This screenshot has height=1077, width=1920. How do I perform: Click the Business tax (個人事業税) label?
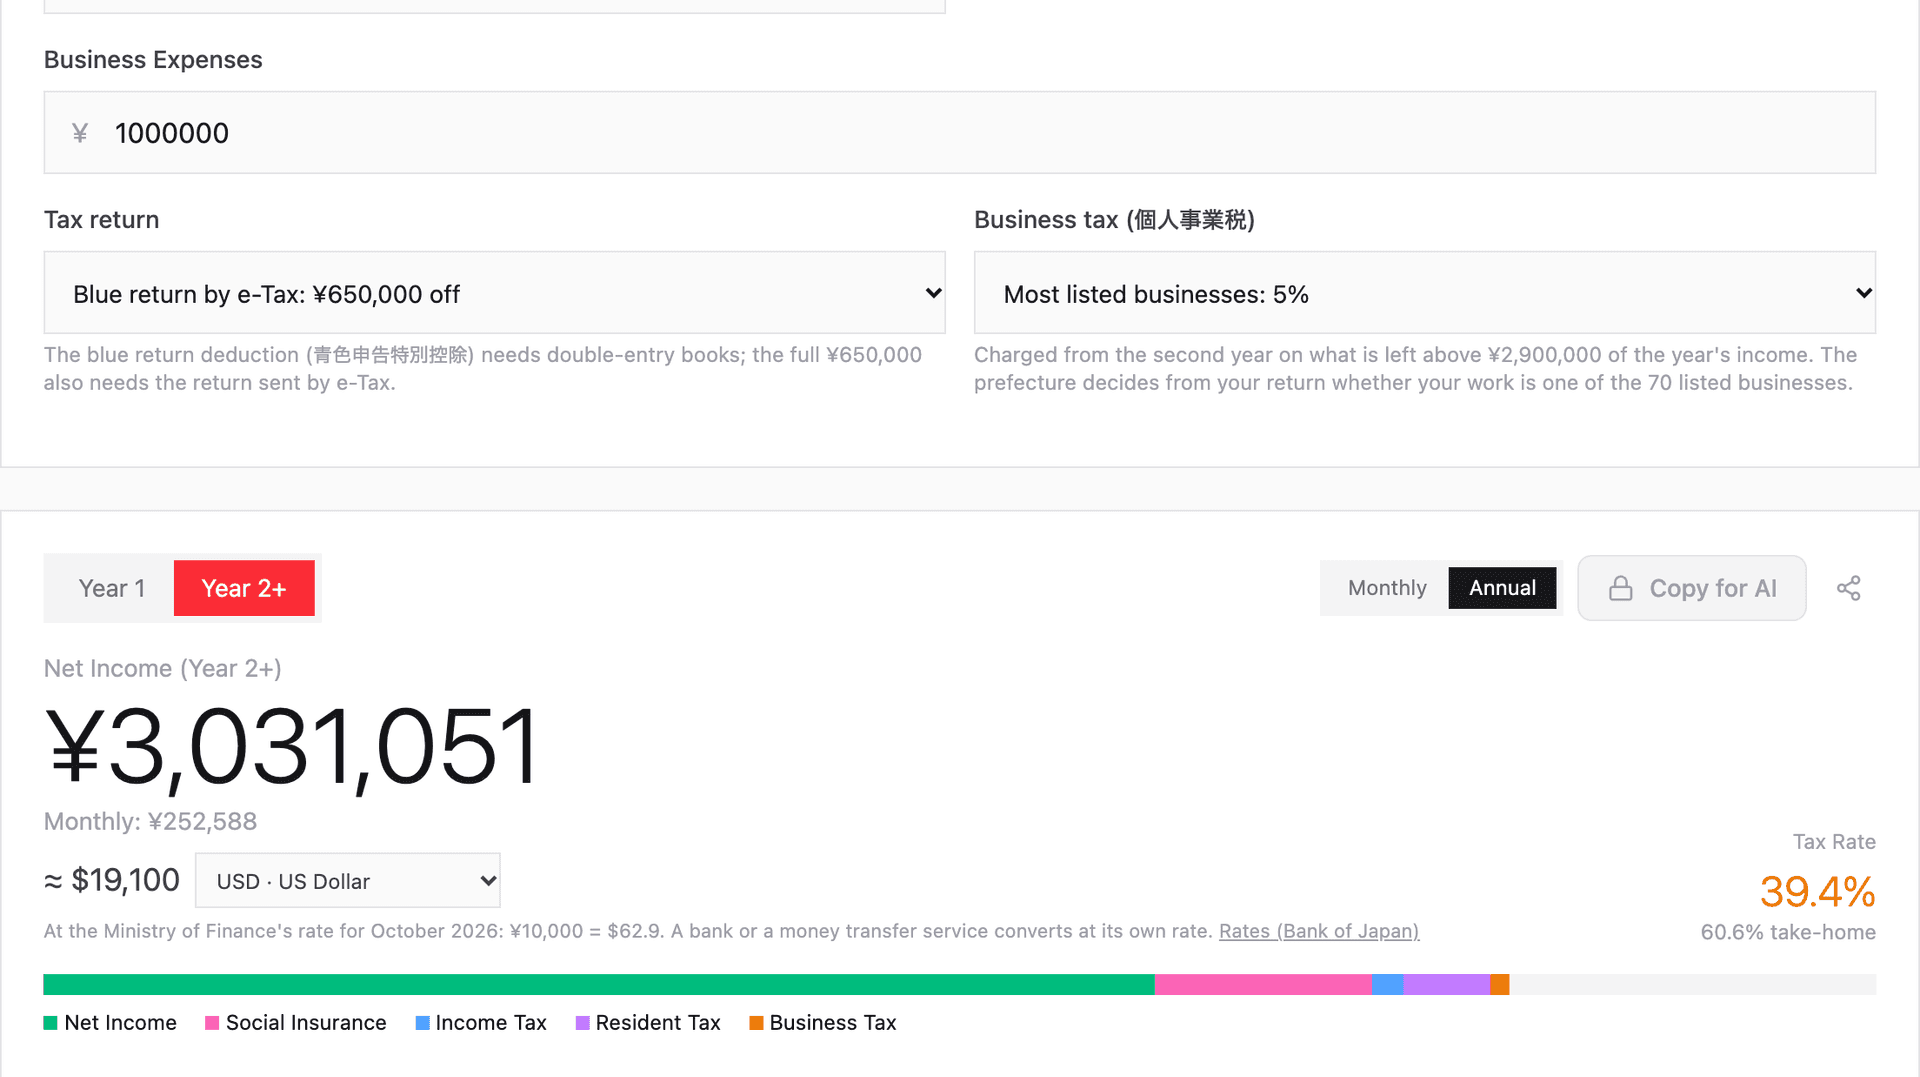click(1114, 220)
